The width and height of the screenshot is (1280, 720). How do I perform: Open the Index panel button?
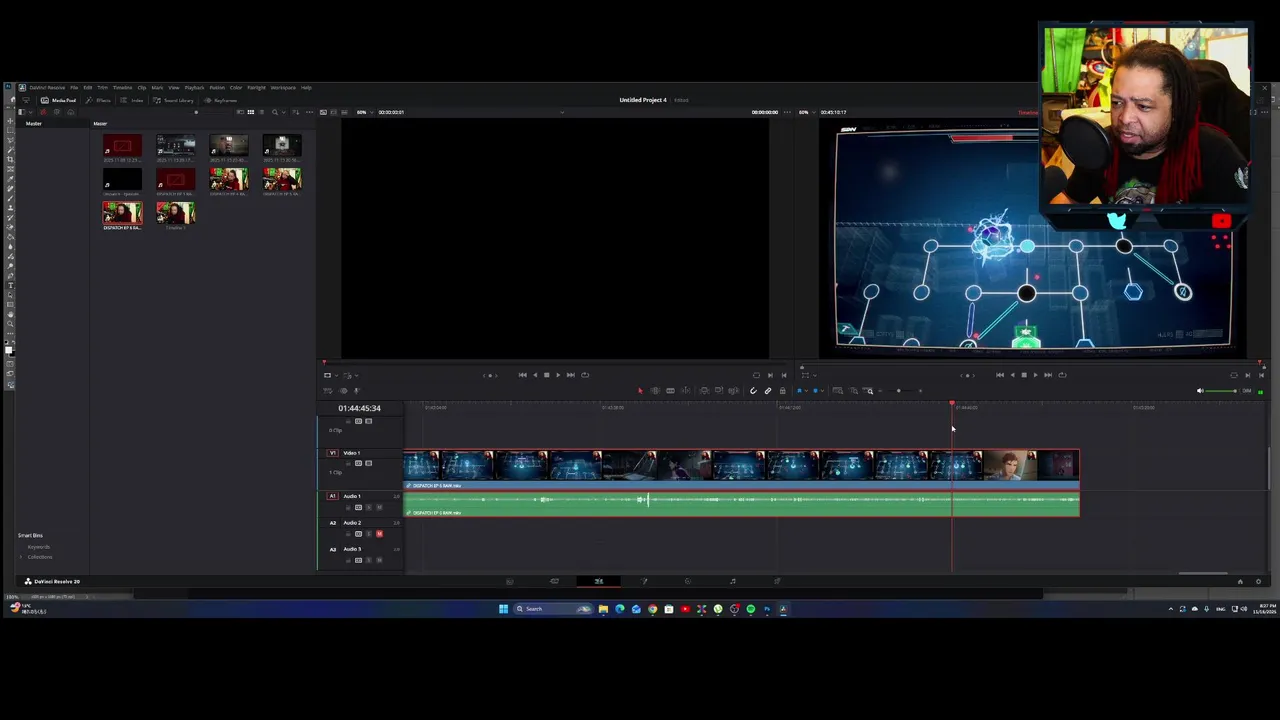131,100
